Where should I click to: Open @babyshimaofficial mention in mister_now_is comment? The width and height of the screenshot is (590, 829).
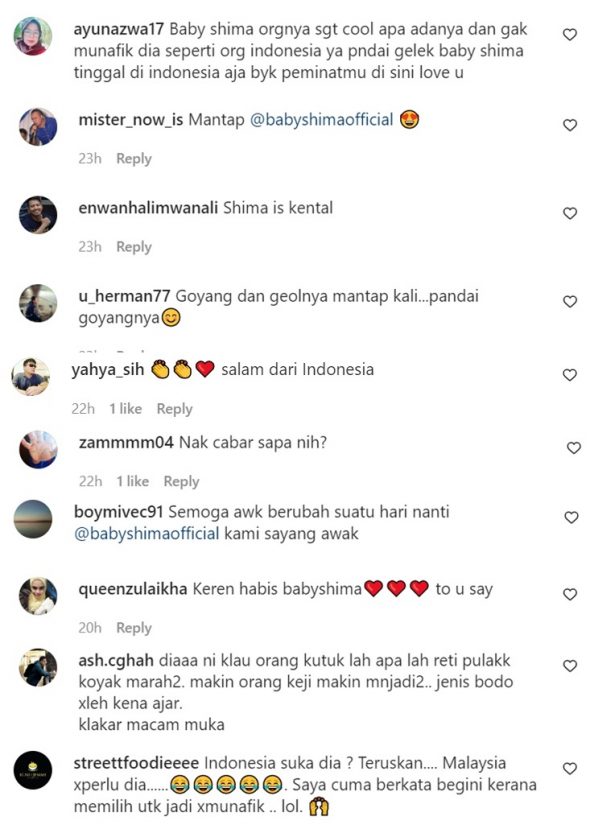click(321, 120)
